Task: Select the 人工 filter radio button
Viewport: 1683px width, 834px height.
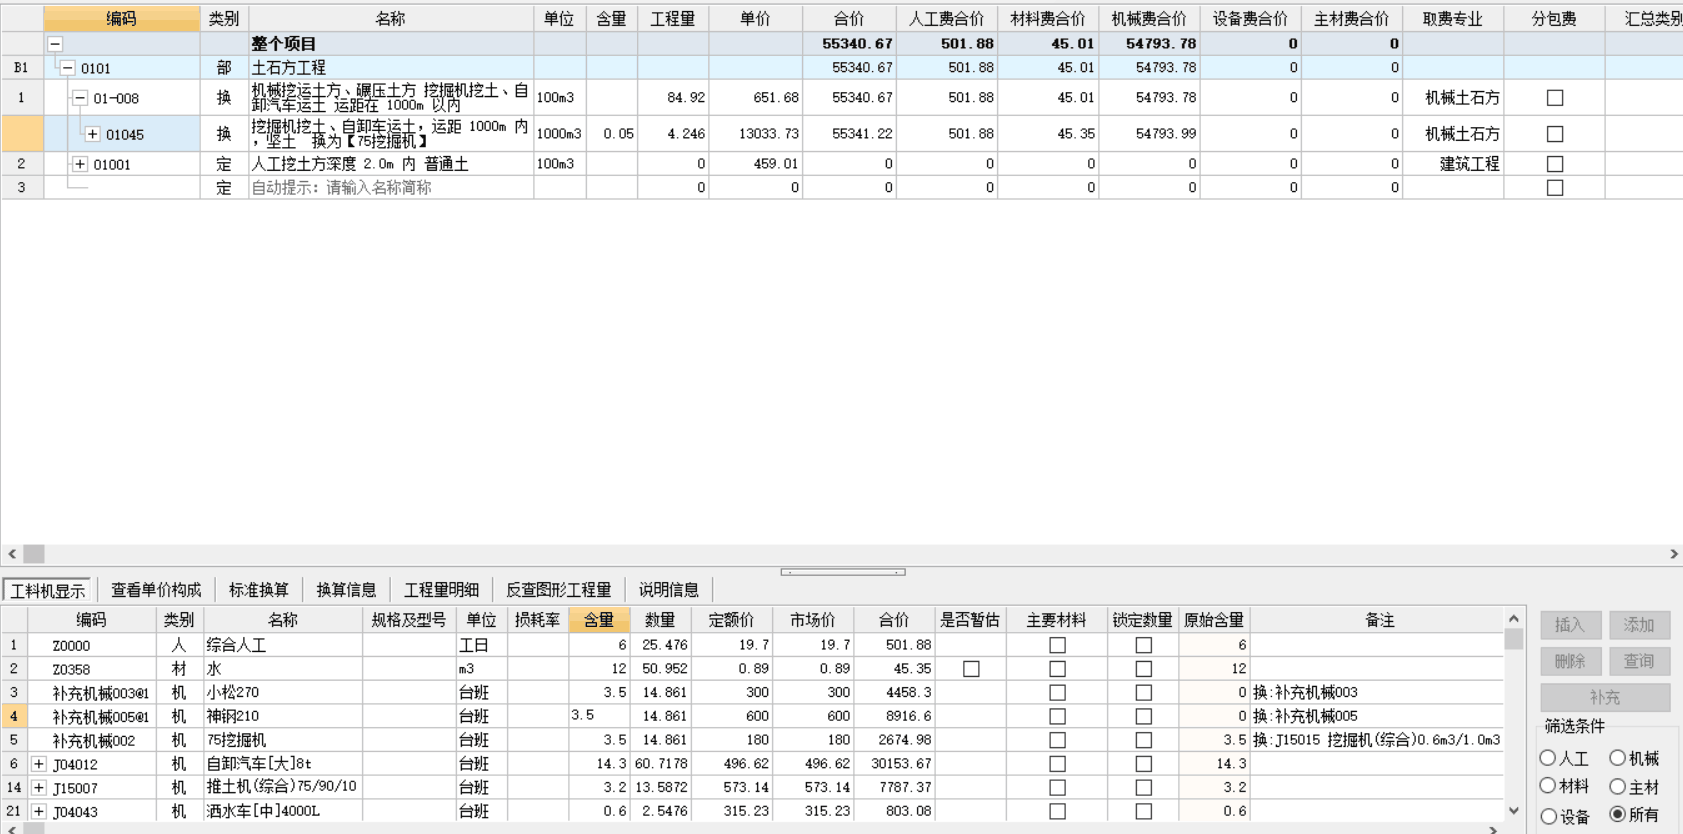Action: (1548, 758)
